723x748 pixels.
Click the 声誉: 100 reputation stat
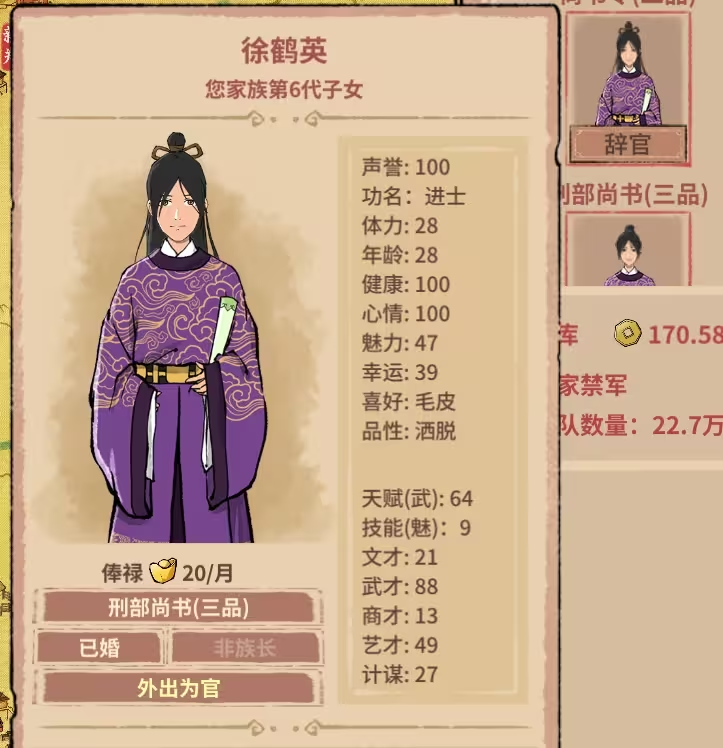point(406,167)
